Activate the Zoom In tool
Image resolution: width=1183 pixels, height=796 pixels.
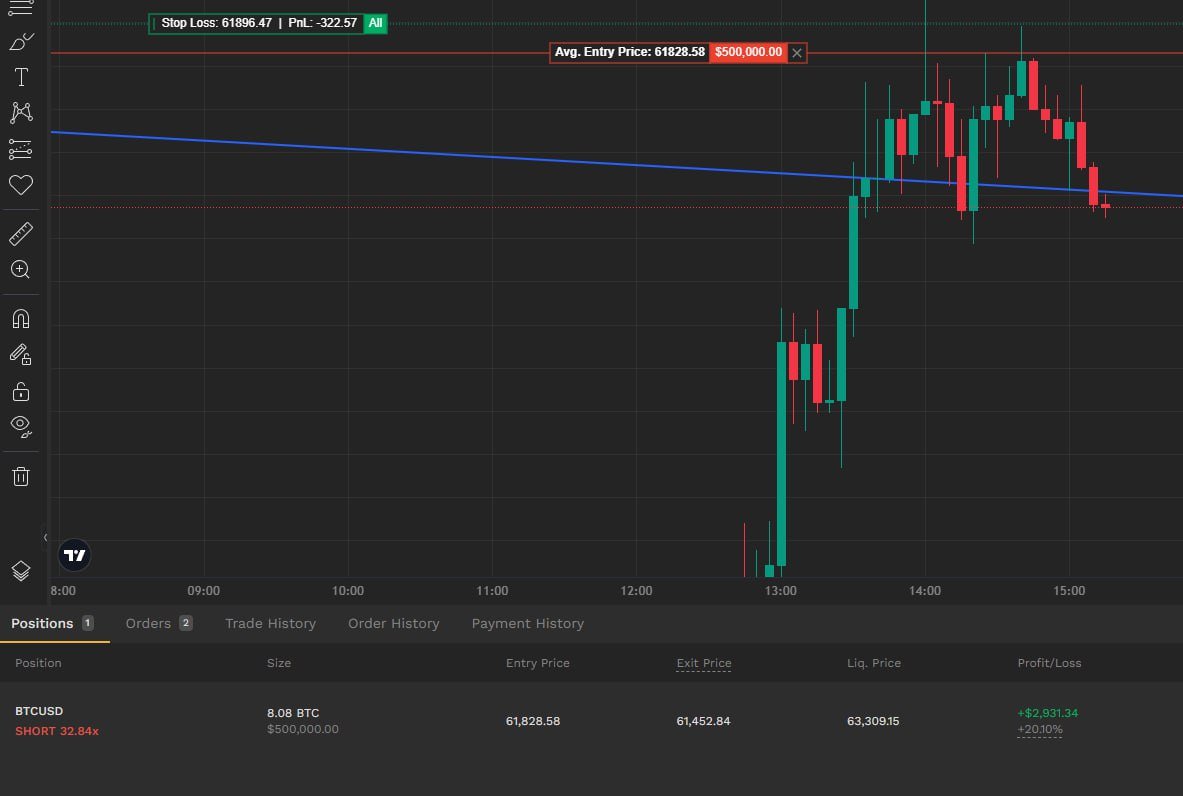coord(21,269)
